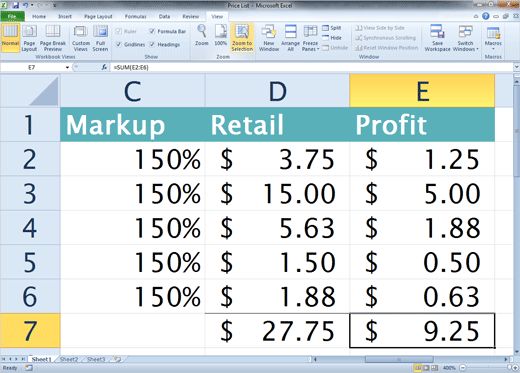Click the zoom slider track
The image size is (520, 373).
(x=490, y=368)
